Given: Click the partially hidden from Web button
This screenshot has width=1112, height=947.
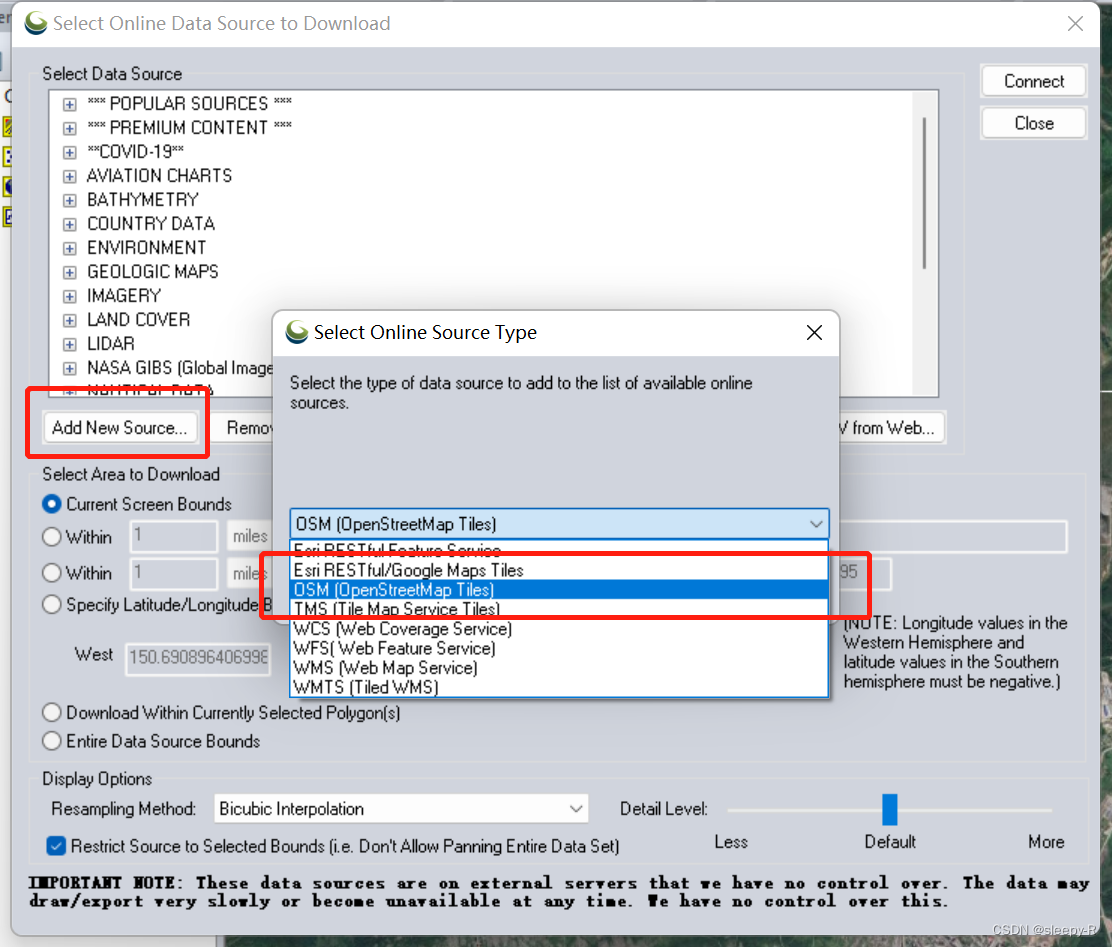Looking at the screenshot, I should (x=891, y=428).
